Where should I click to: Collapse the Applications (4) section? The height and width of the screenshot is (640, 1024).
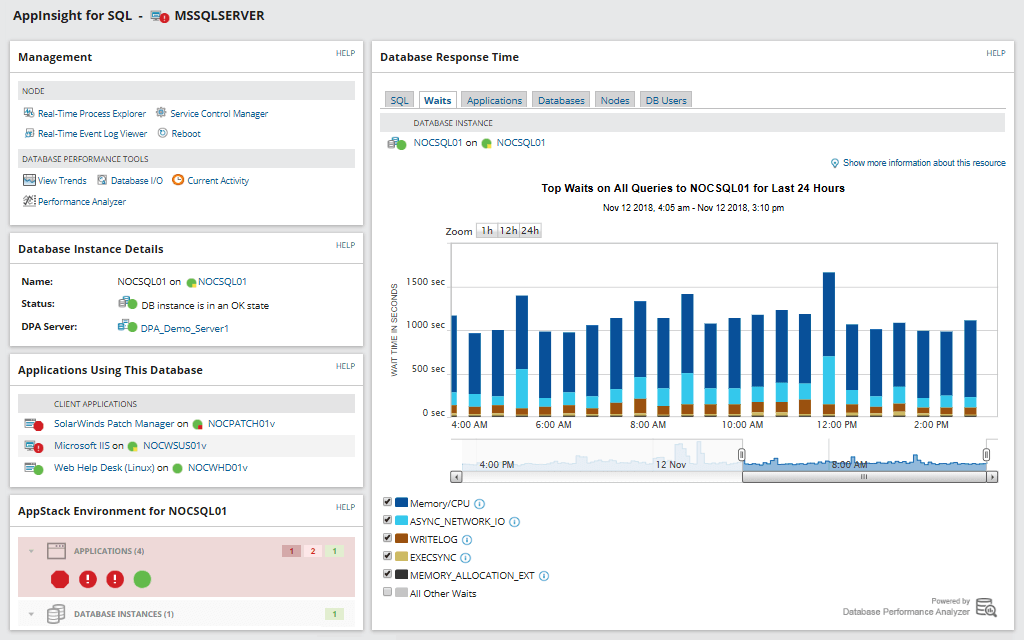[x=31, y=551]
